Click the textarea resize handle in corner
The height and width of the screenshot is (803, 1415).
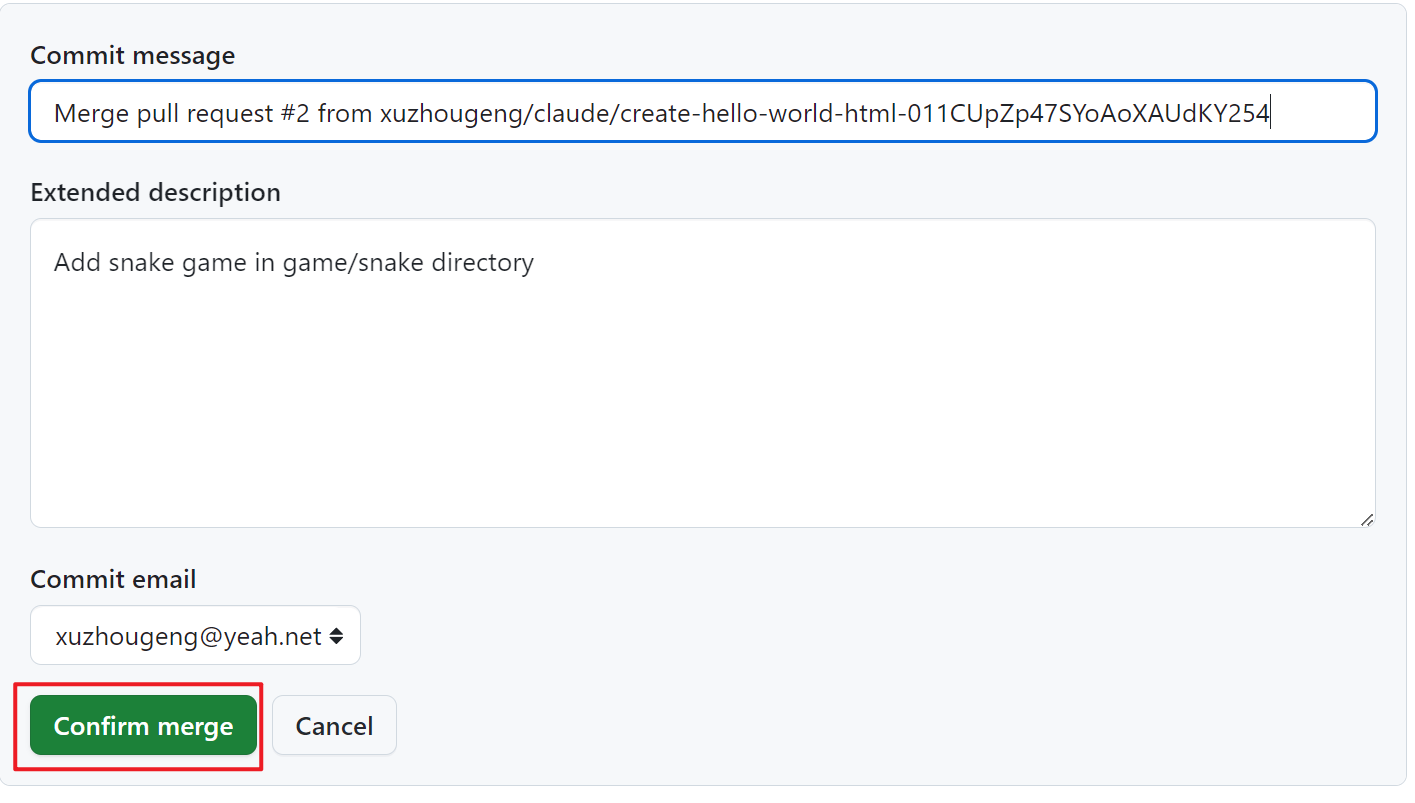pos(1366,519)
